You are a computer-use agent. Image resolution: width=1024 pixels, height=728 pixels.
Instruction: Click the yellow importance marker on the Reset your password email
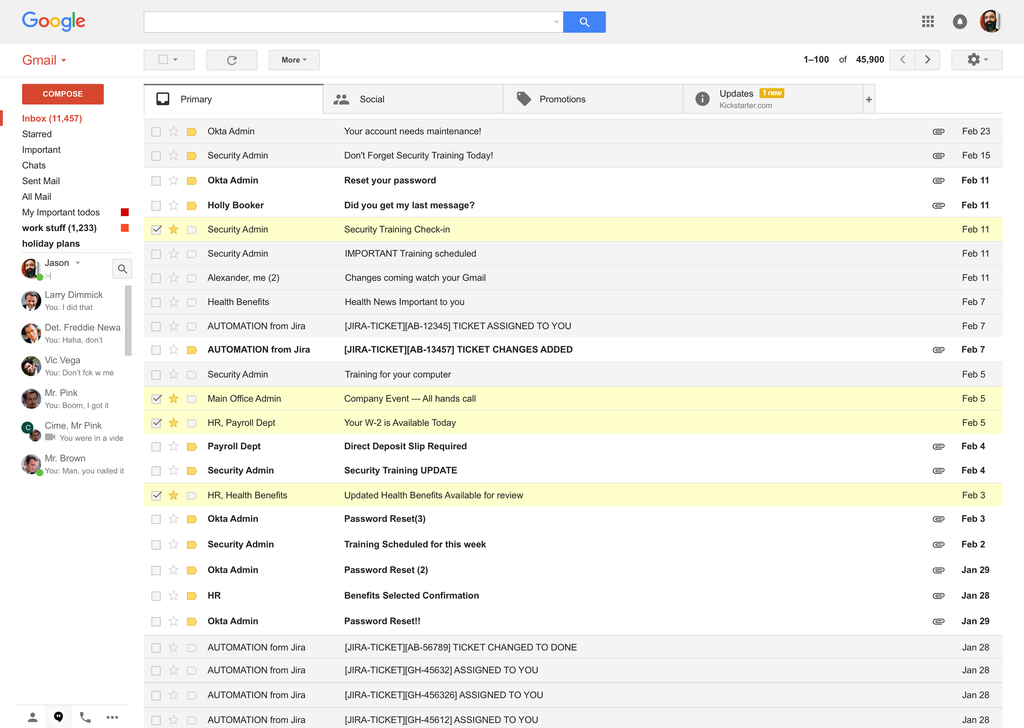[x=191, y=180]
